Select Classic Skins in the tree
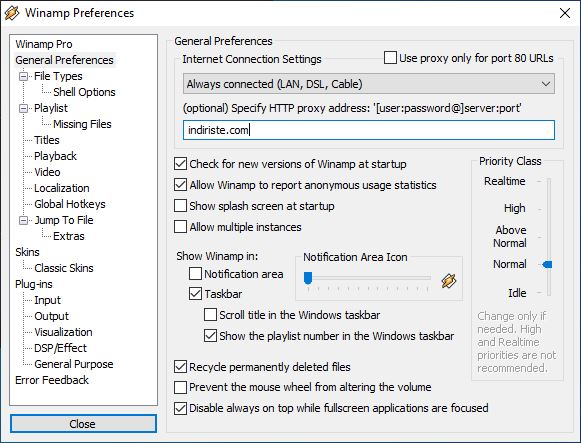This screenshot has width=581, height=443. pos(64,268)
